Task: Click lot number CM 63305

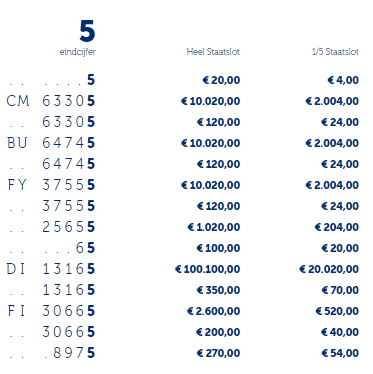Action: coord(51,101)
